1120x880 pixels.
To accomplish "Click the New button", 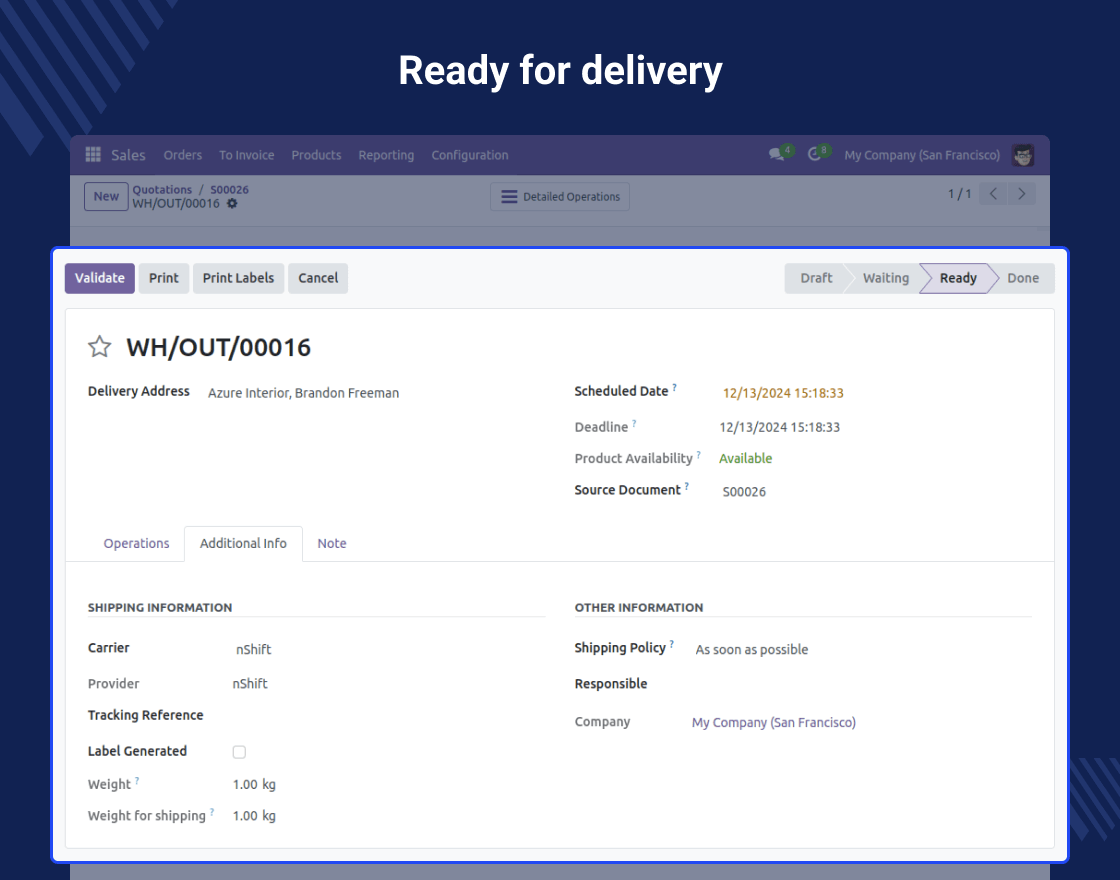I will click(x=106, y=196).
